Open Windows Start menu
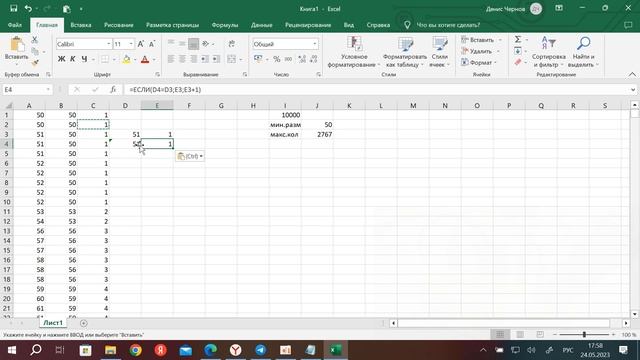This screenshot has width=640, height=360. click(11, 350)
